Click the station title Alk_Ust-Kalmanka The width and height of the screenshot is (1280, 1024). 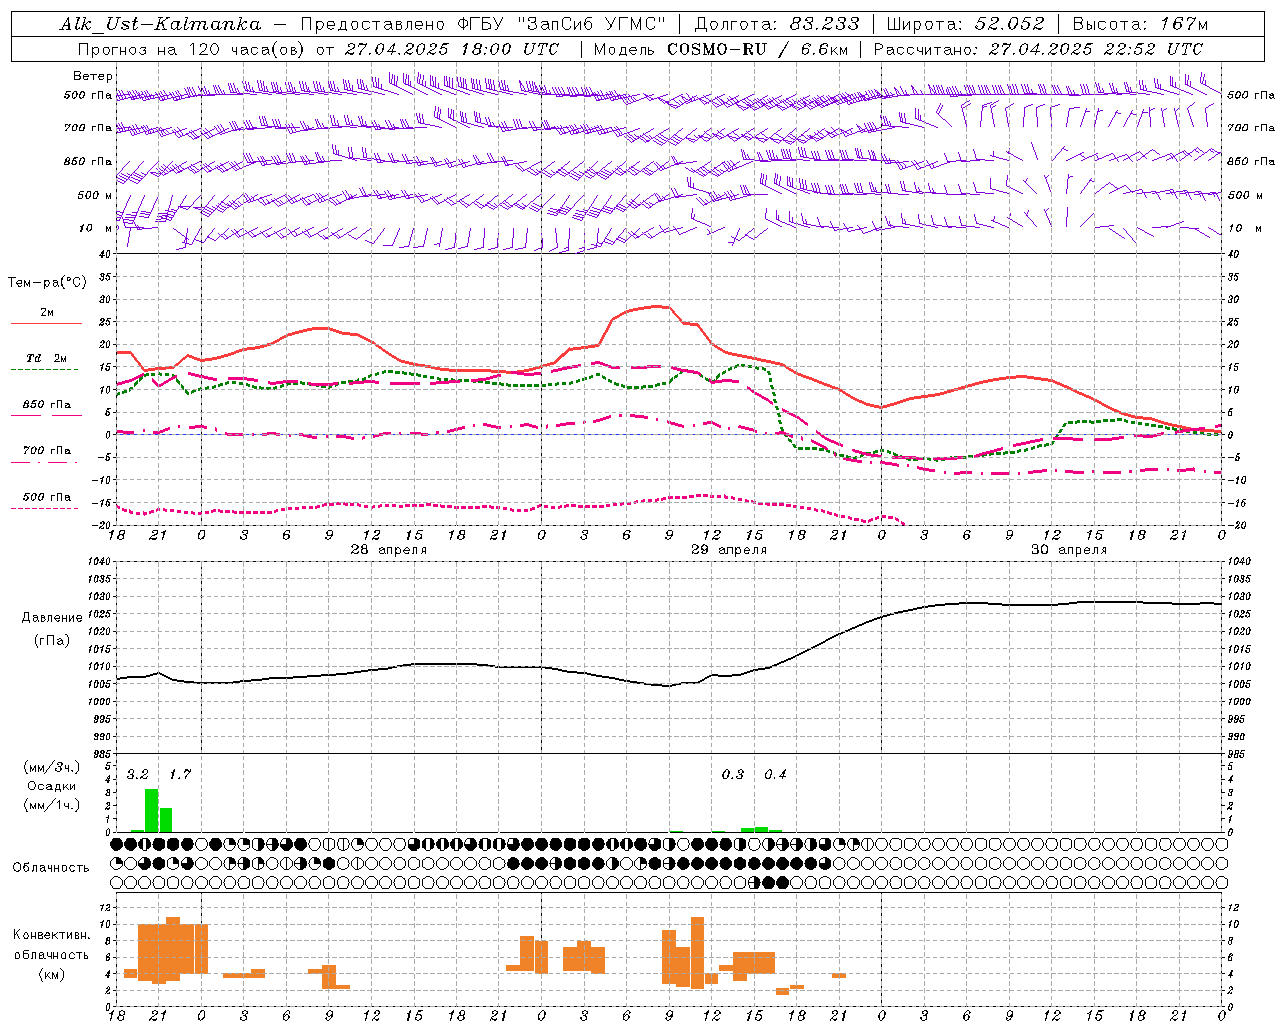pyautogui.click(x=160, y=24)
